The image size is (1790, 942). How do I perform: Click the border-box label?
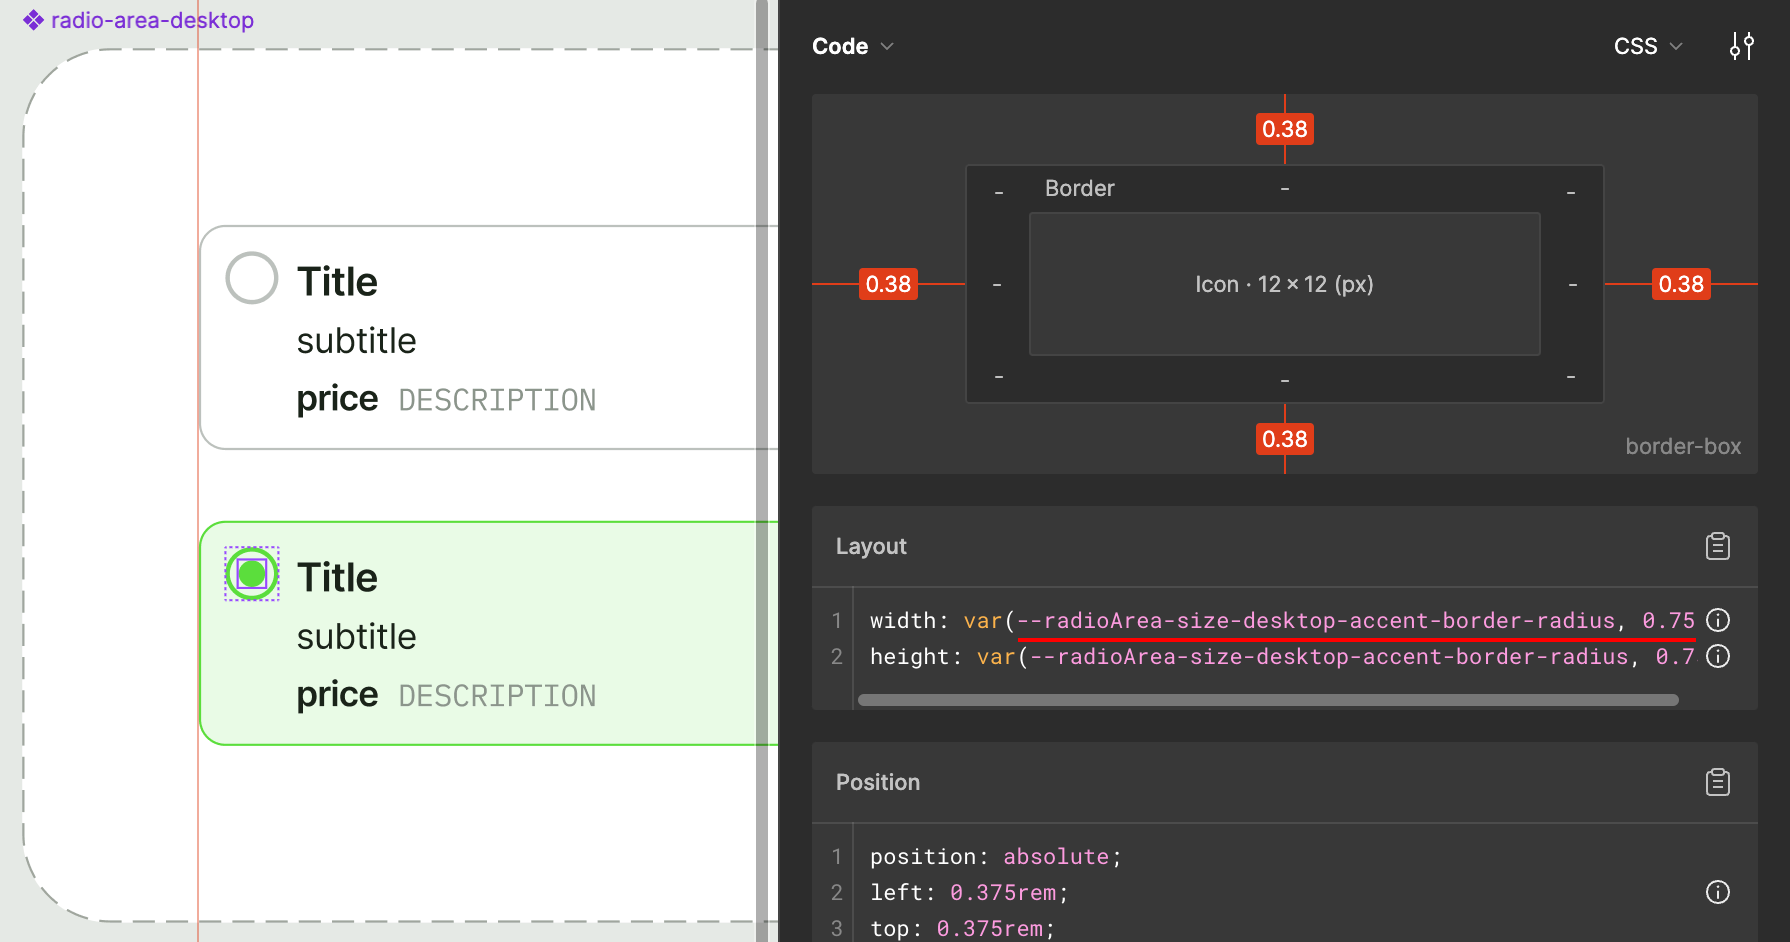point(1683,446)
